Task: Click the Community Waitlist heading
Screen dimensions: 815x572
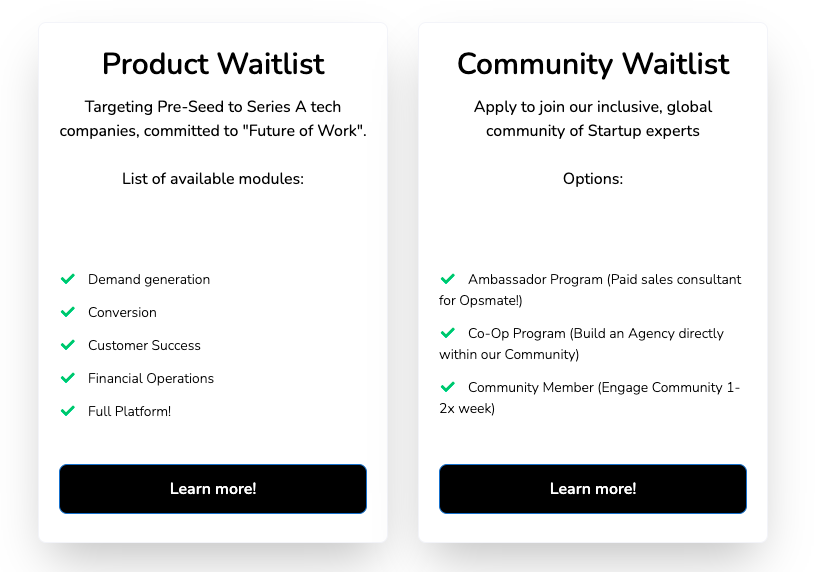Action: 593,64
